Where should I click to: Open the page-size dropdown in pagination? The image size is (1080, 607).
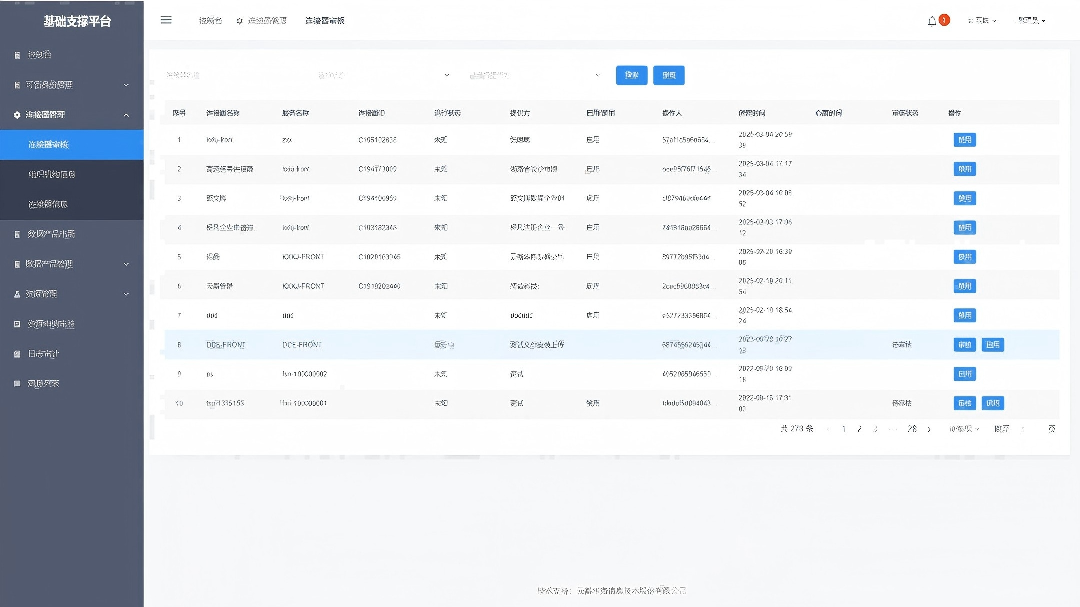point(964,429)
